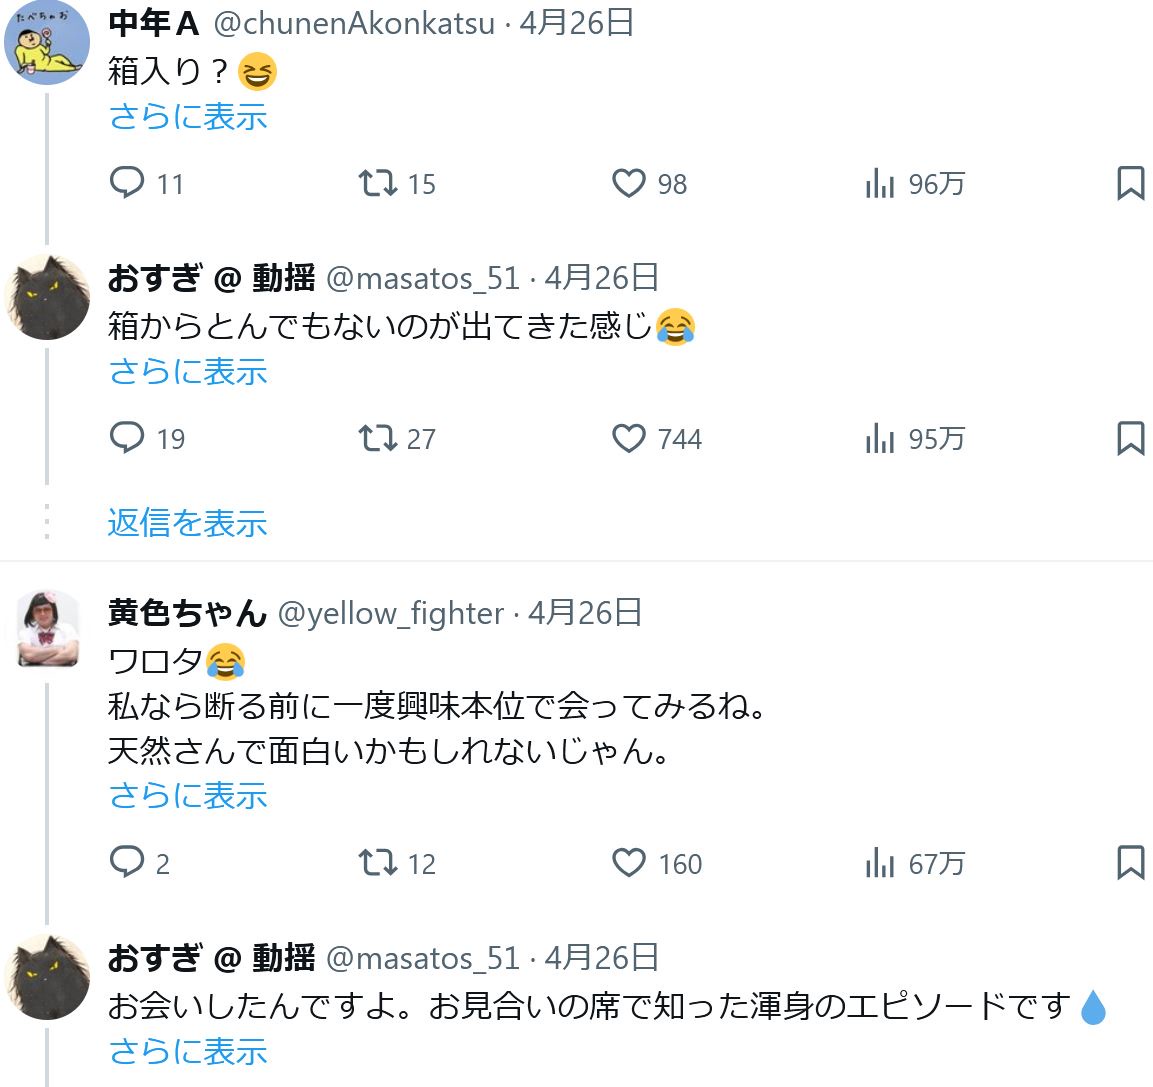Expand 中年A's tweet with さらに表示
The height and width of the screenshot is (1087, 1153).
[187, 117]
